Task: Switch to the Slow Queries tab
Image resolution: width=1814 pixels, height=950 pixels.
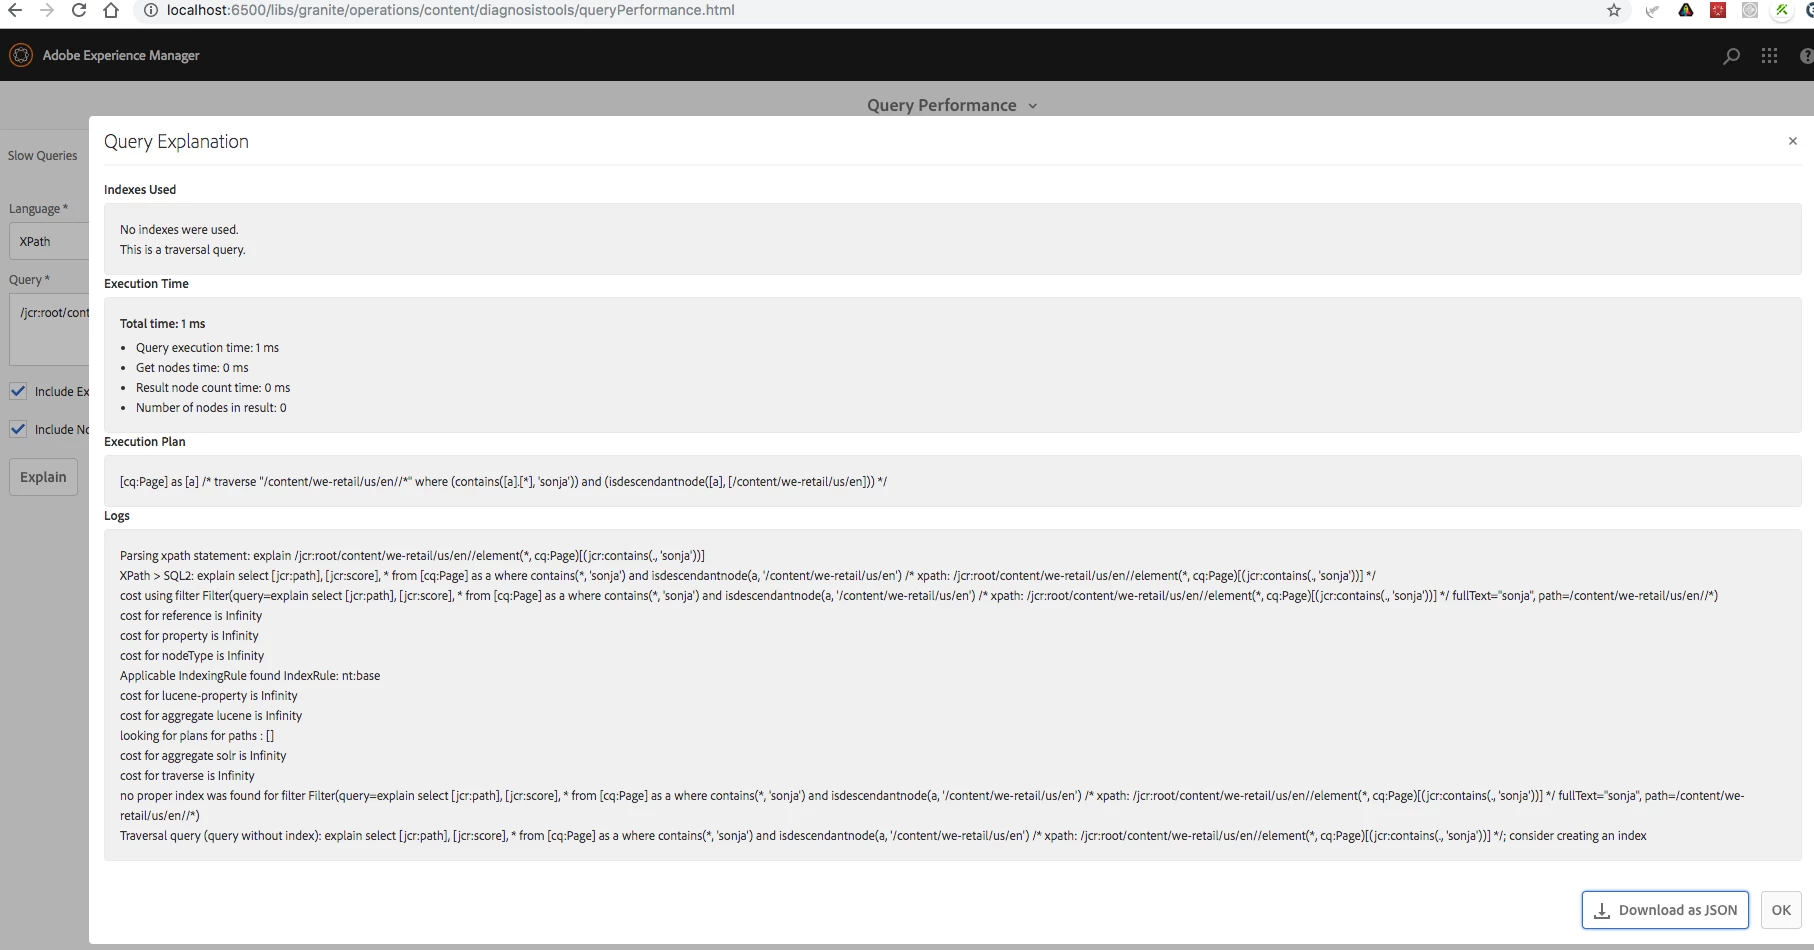Action: point(42,155)
